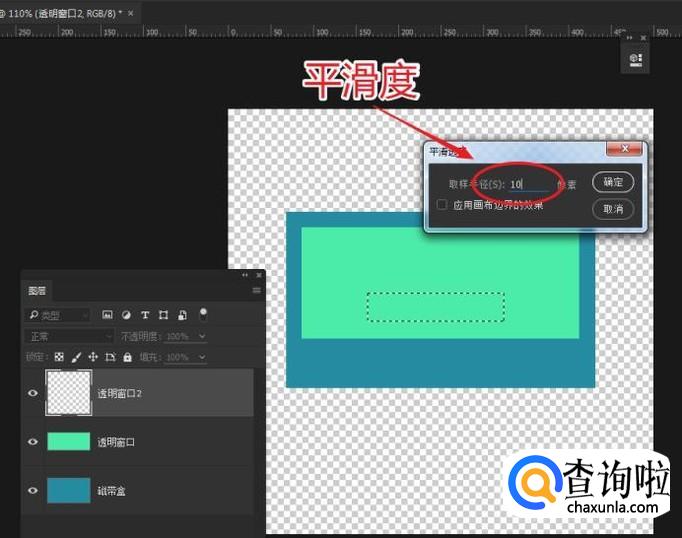Click the shape layer filter icon
Screen dimensions: 682x538
click(x=163, y=315)
